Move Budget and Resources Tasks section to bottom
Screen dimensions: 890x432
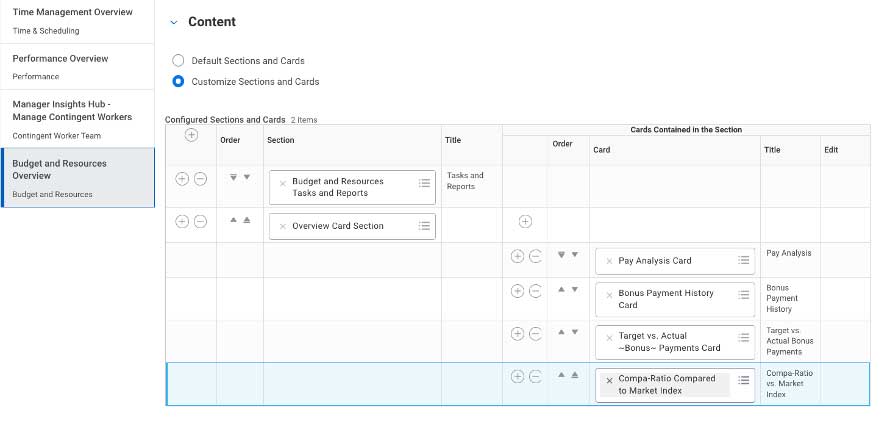click(x=233, y=177)
